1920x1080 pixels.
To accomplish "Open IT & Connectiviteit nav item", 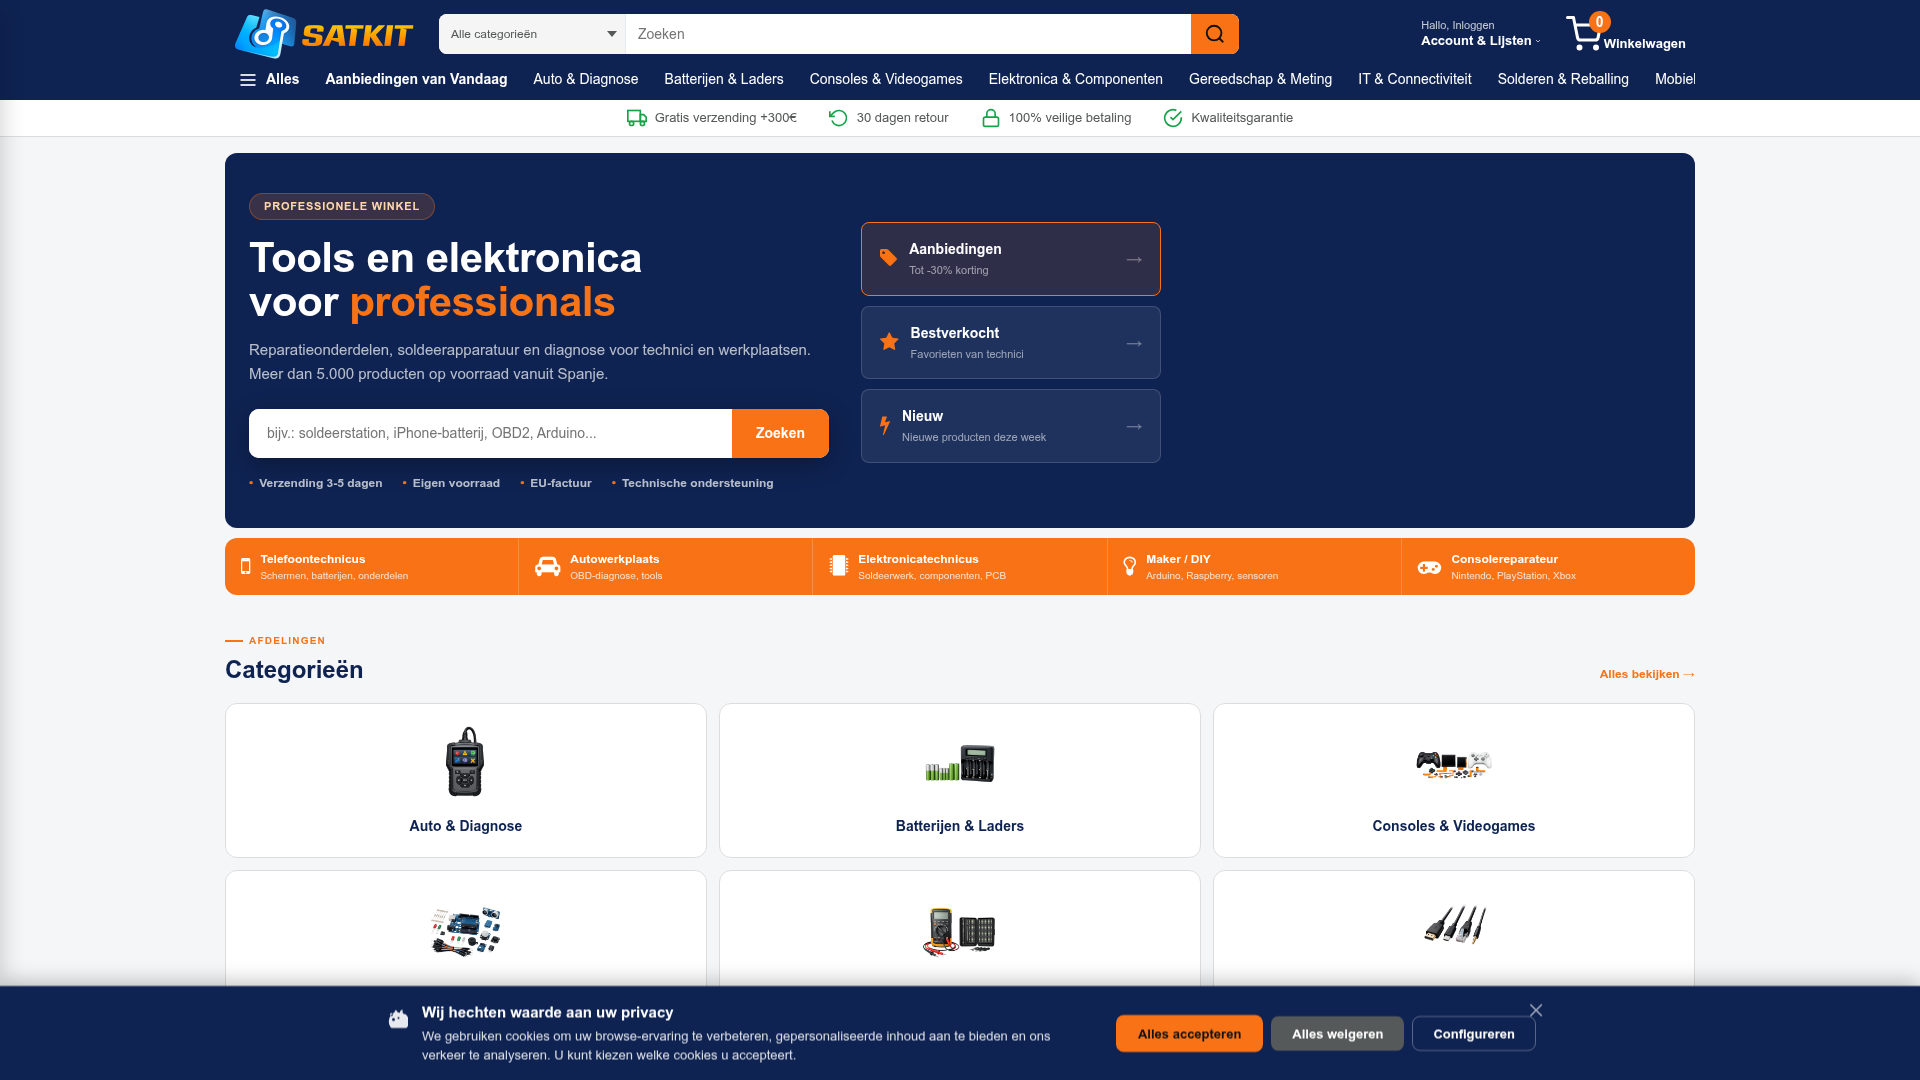I will (x=1414, y=79).
